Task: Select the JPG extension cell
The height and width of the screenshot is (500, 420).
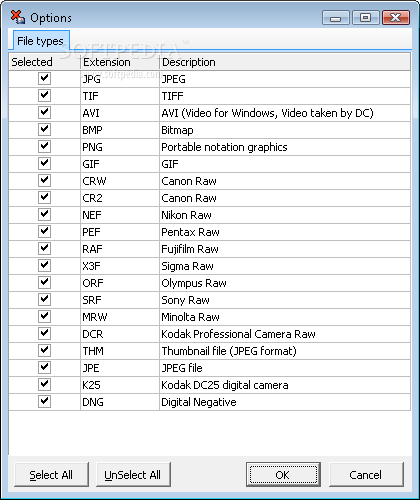Action: click(x=120, y=79)
